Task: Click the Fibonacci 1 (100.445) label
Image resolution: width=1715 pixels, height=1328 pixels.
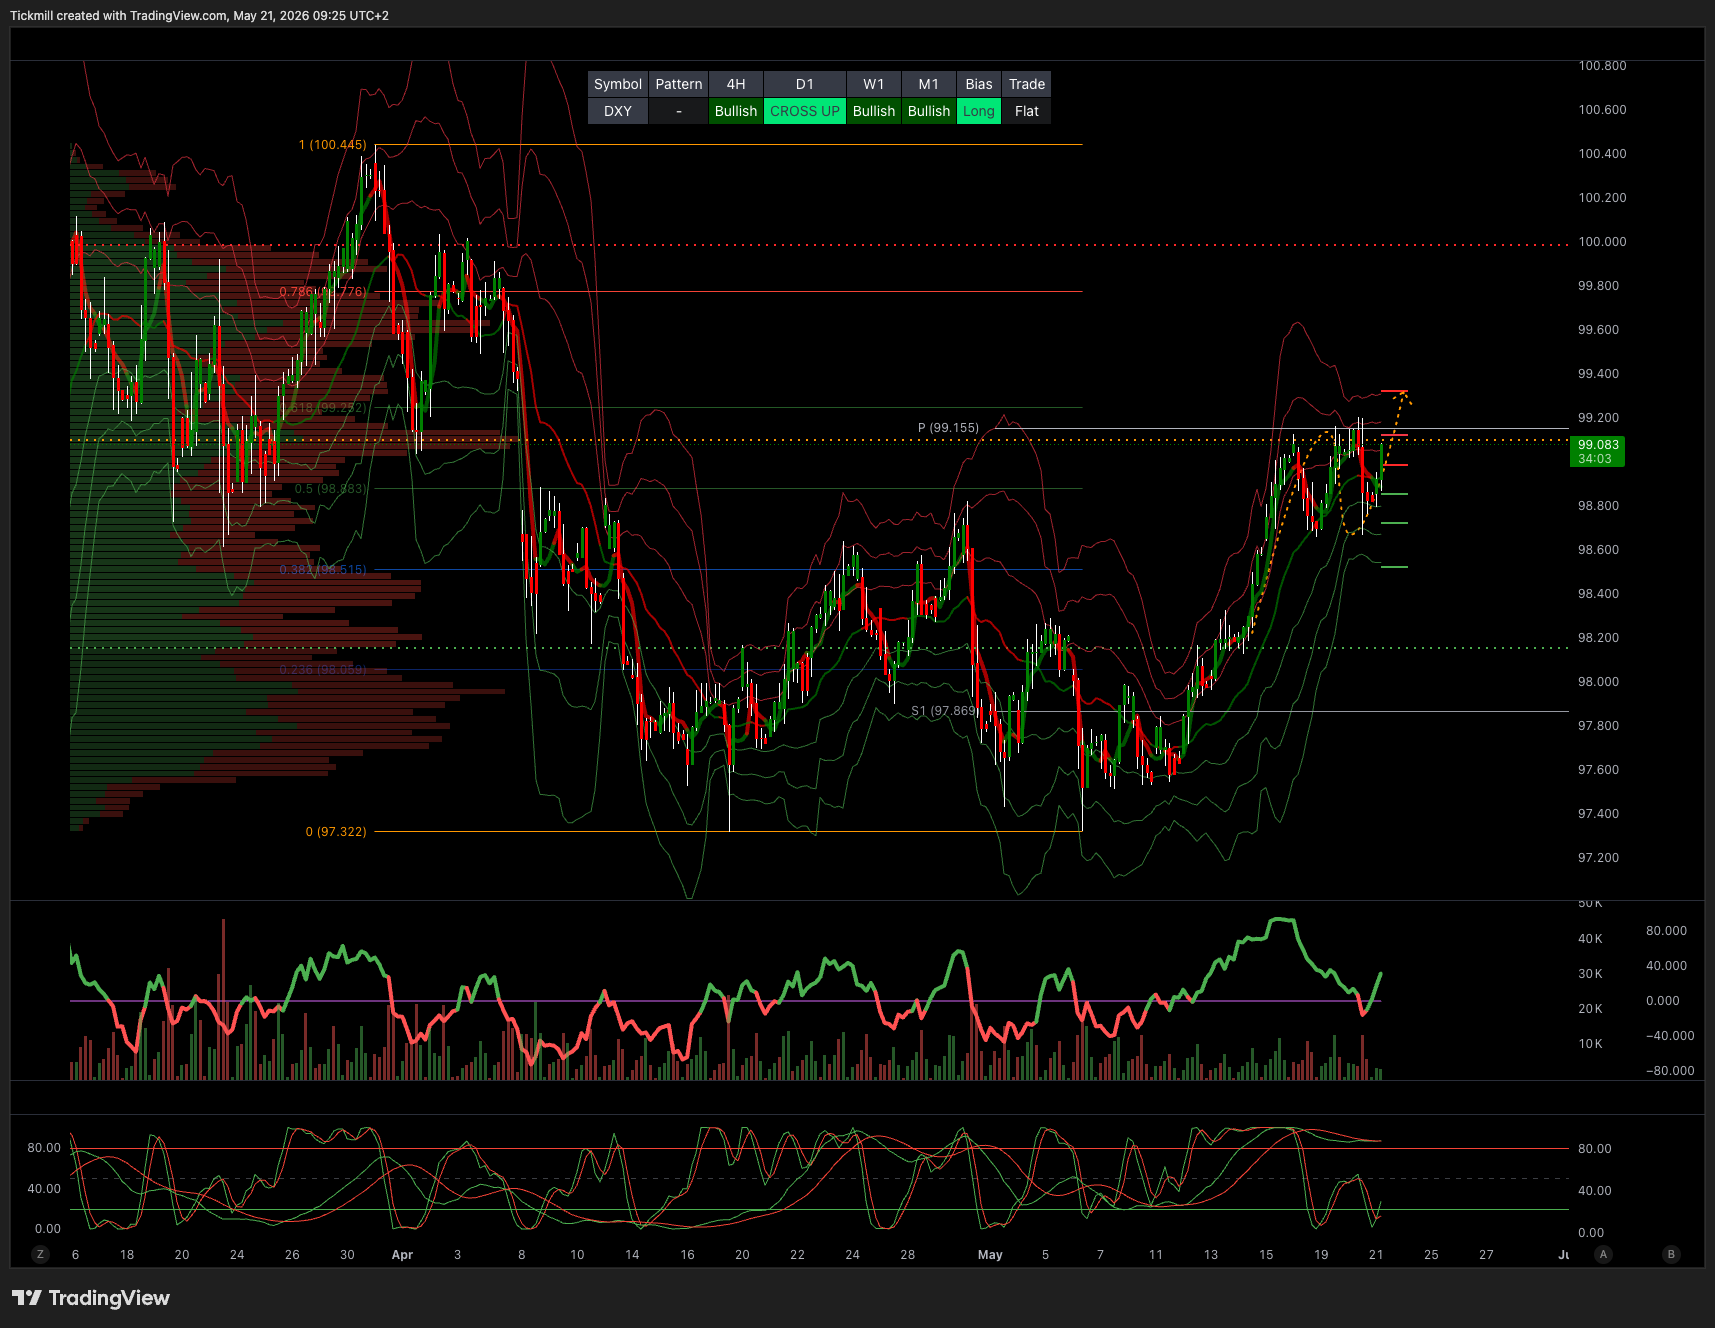Action: (332, 145)
